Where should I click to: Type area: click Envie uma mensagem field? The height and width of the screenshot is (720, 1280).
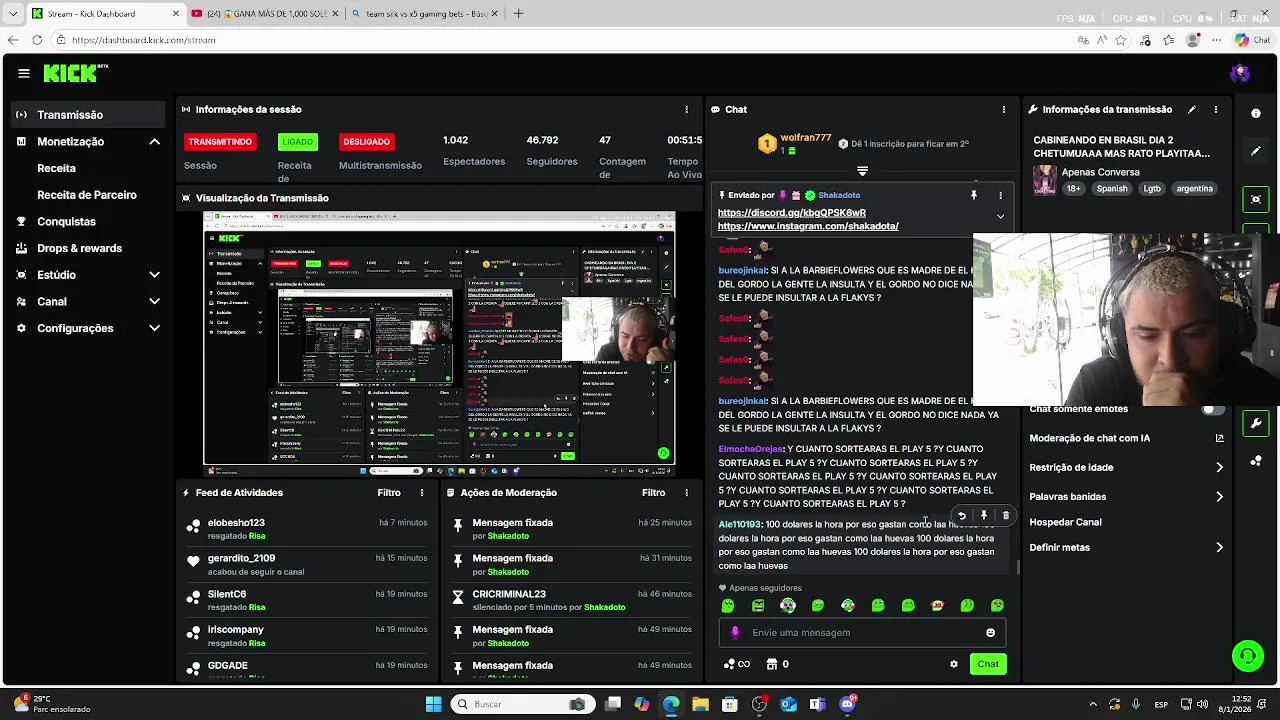pos(861,633)
